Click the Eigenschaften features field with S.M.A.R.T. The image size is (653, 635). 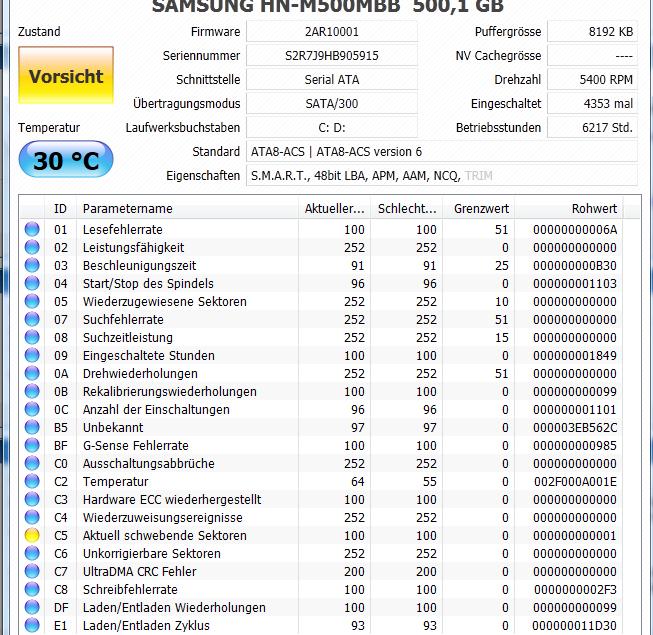click(x=442, y=176)
